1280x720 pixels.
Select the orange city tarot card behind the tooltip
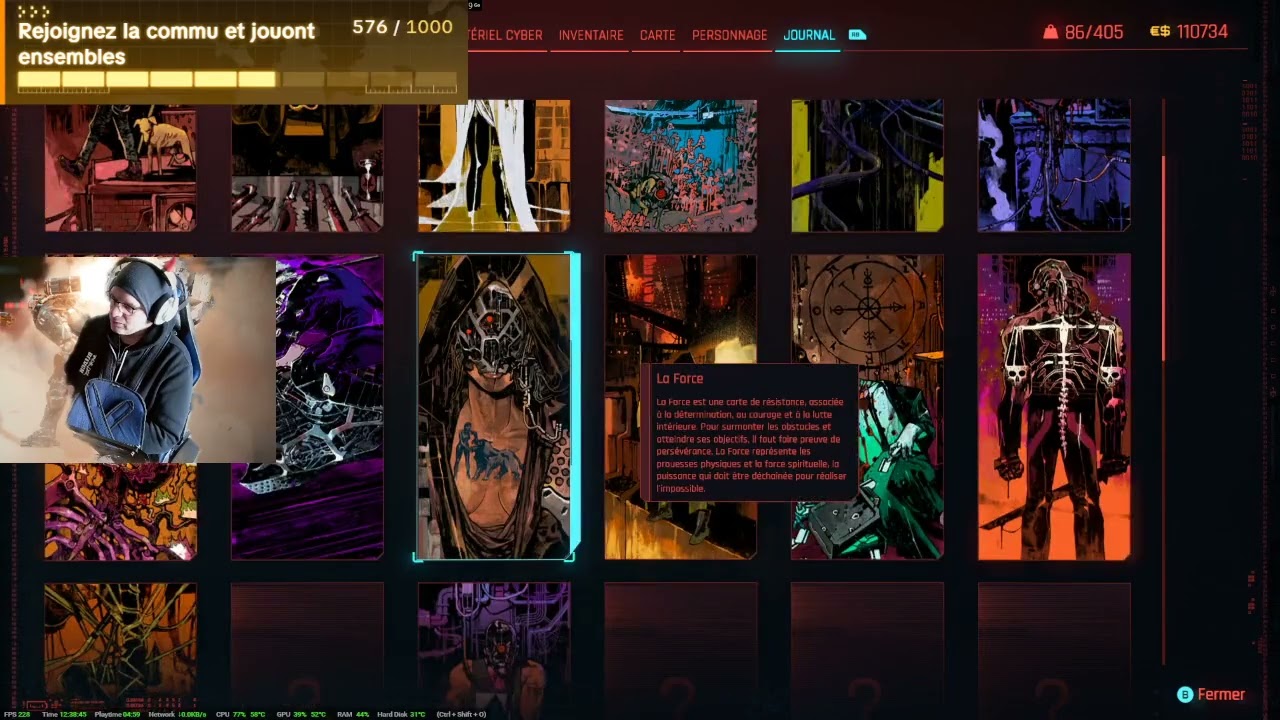pos(680,407)
